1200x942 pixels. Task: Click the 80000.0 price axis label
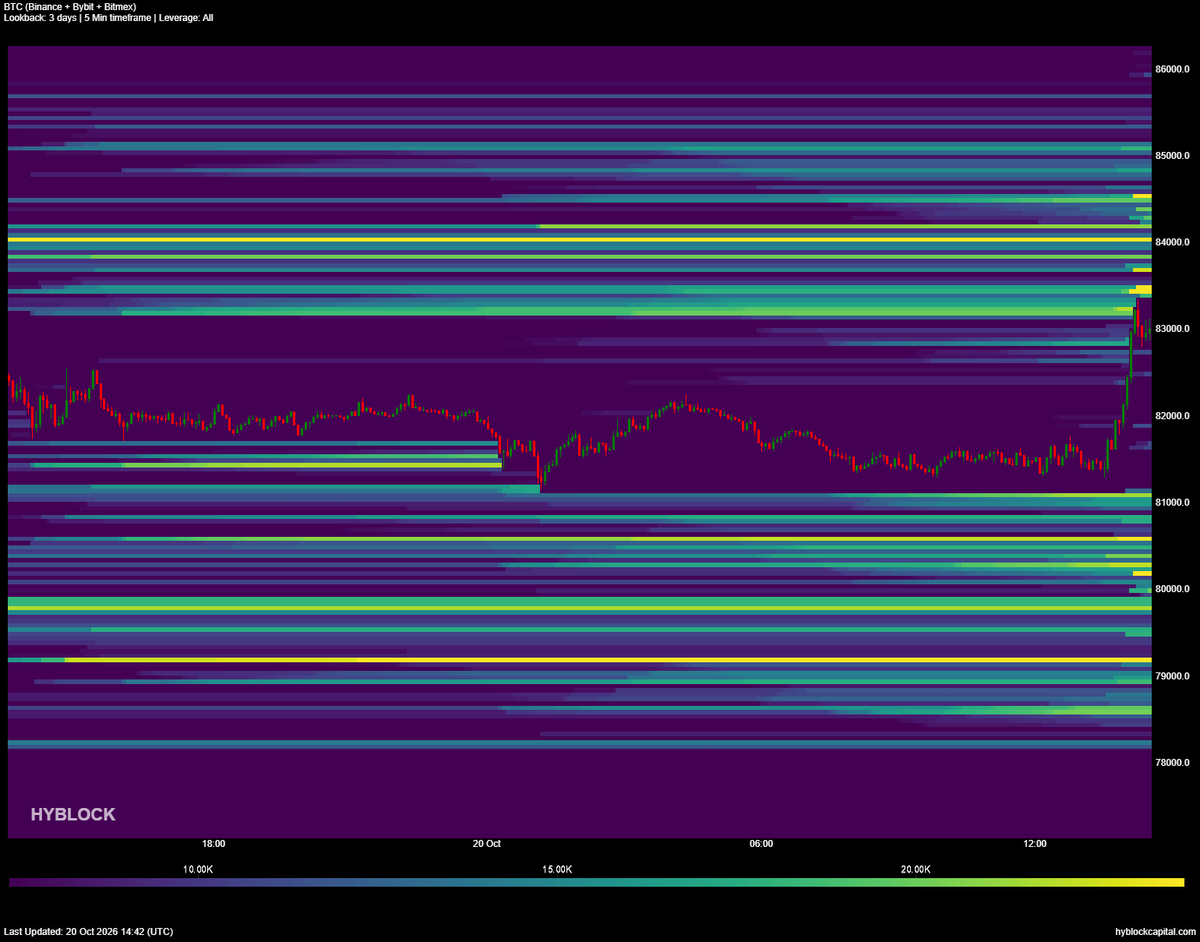pos(1173,589)
